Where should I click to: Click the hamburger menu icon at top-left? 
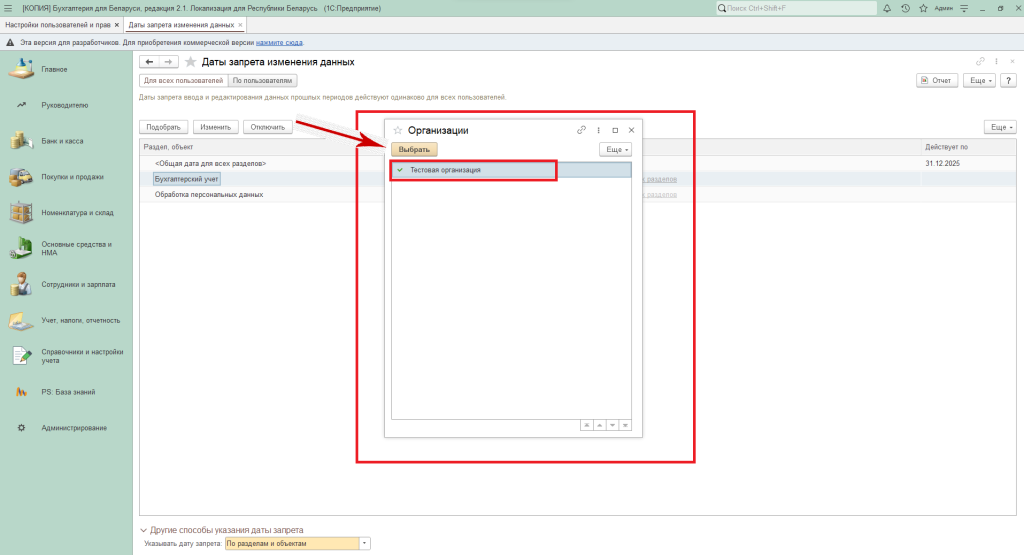tap(9, 8)
